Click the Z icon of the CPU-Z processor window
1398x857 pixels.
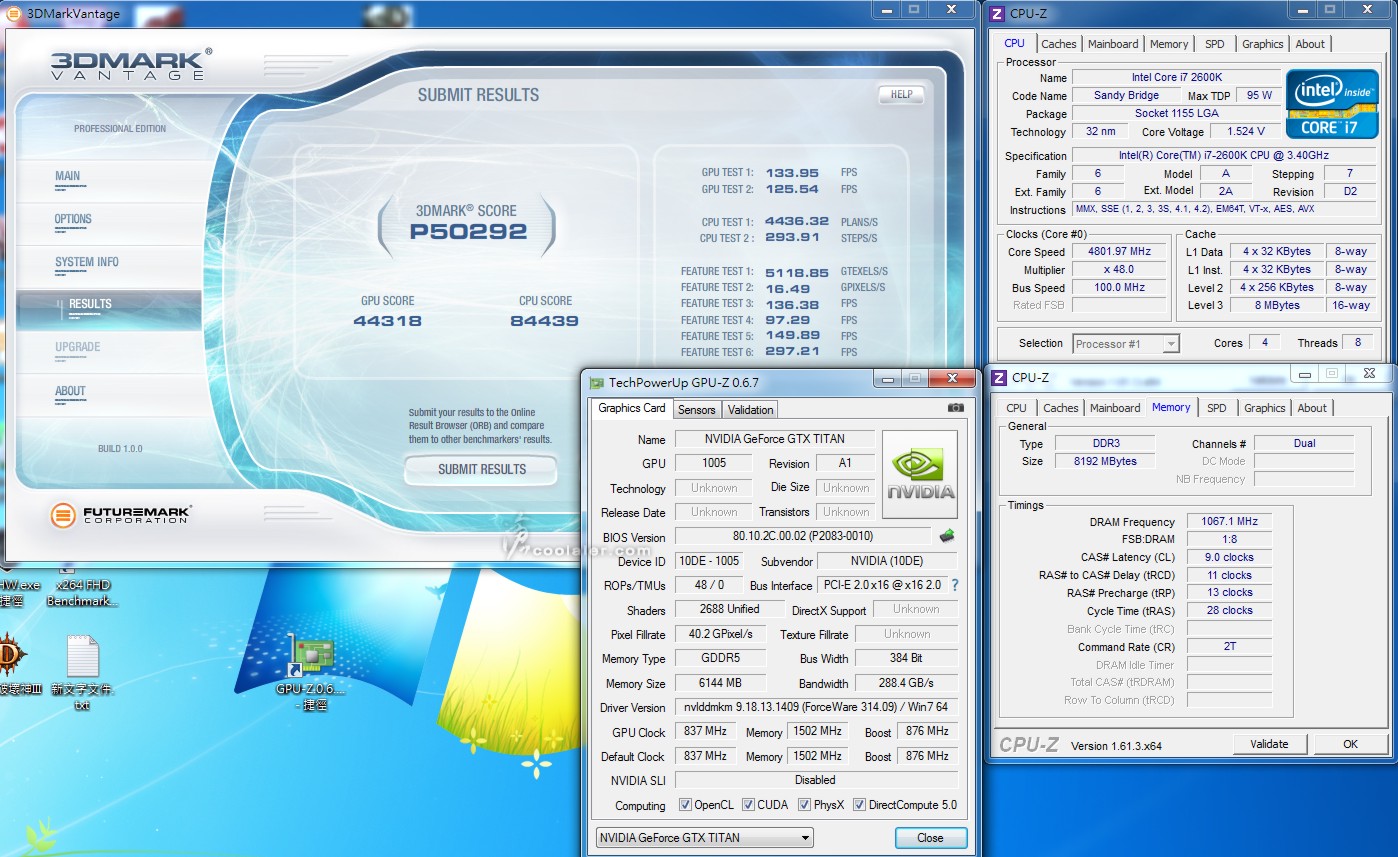coord(997,13)
